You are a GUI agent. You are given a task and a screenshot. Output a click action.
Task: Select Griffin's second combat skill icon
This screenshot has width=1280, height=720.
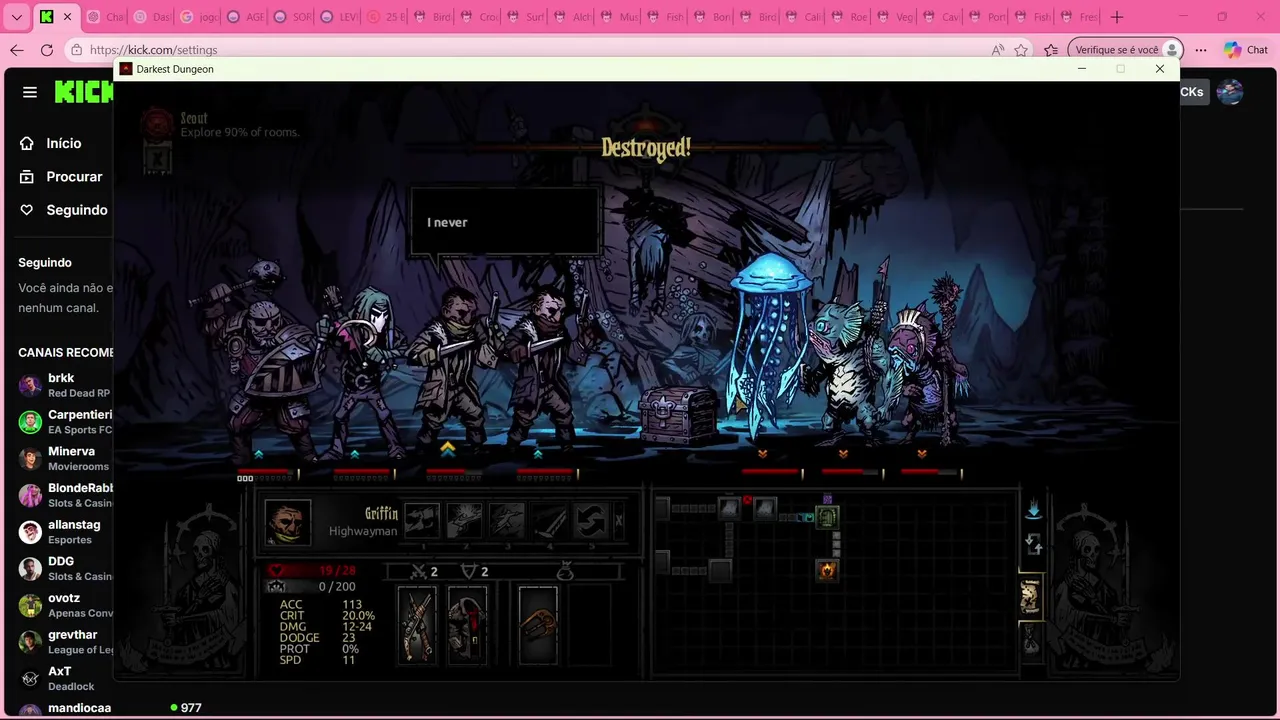click(464, 521)
